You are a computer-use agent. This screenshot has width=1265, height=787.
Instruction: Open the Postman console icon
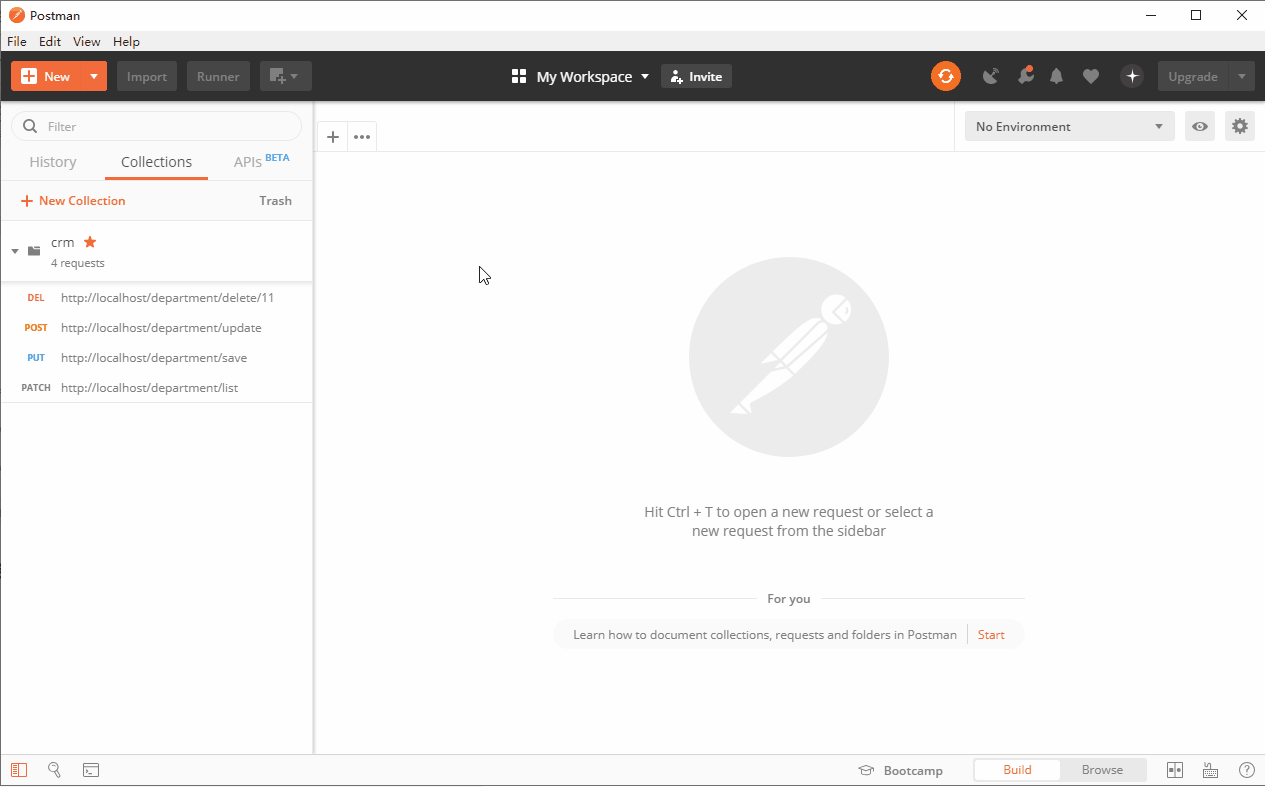point(91,770)
